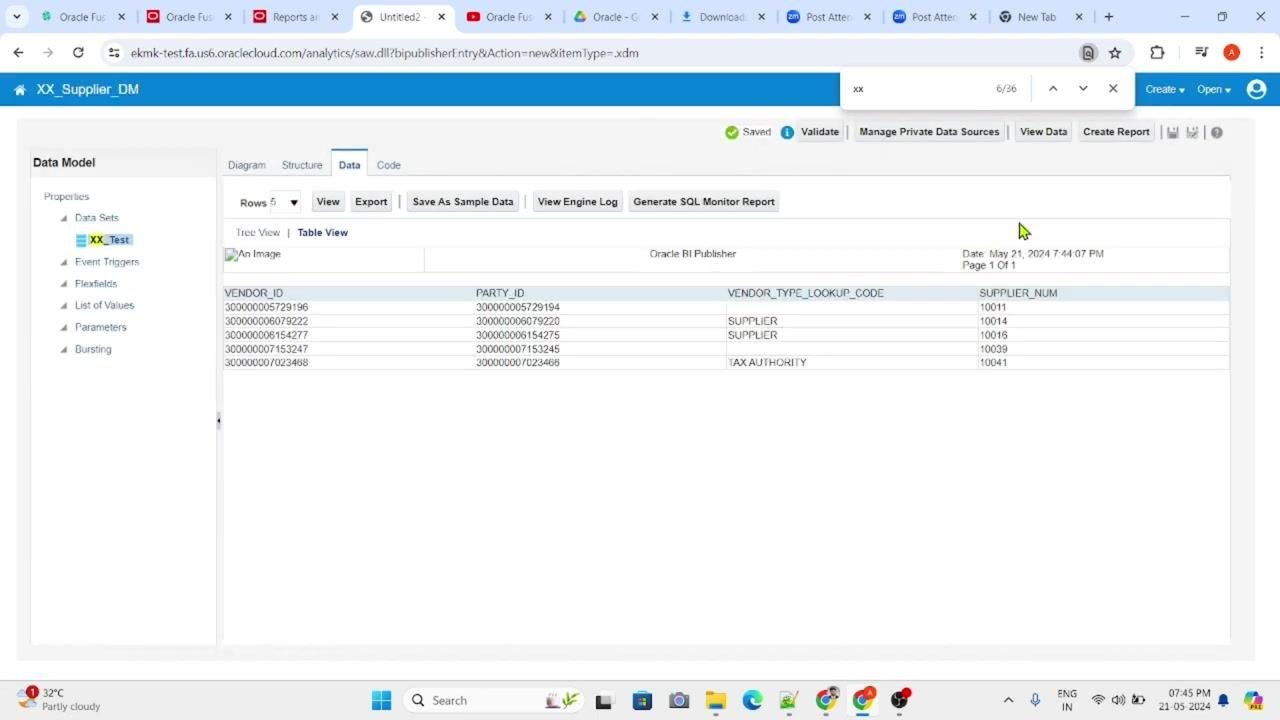1280x720 pixels.
Task: Open the browser Extensions puzzle icon
Action: tap(1157, 53)
